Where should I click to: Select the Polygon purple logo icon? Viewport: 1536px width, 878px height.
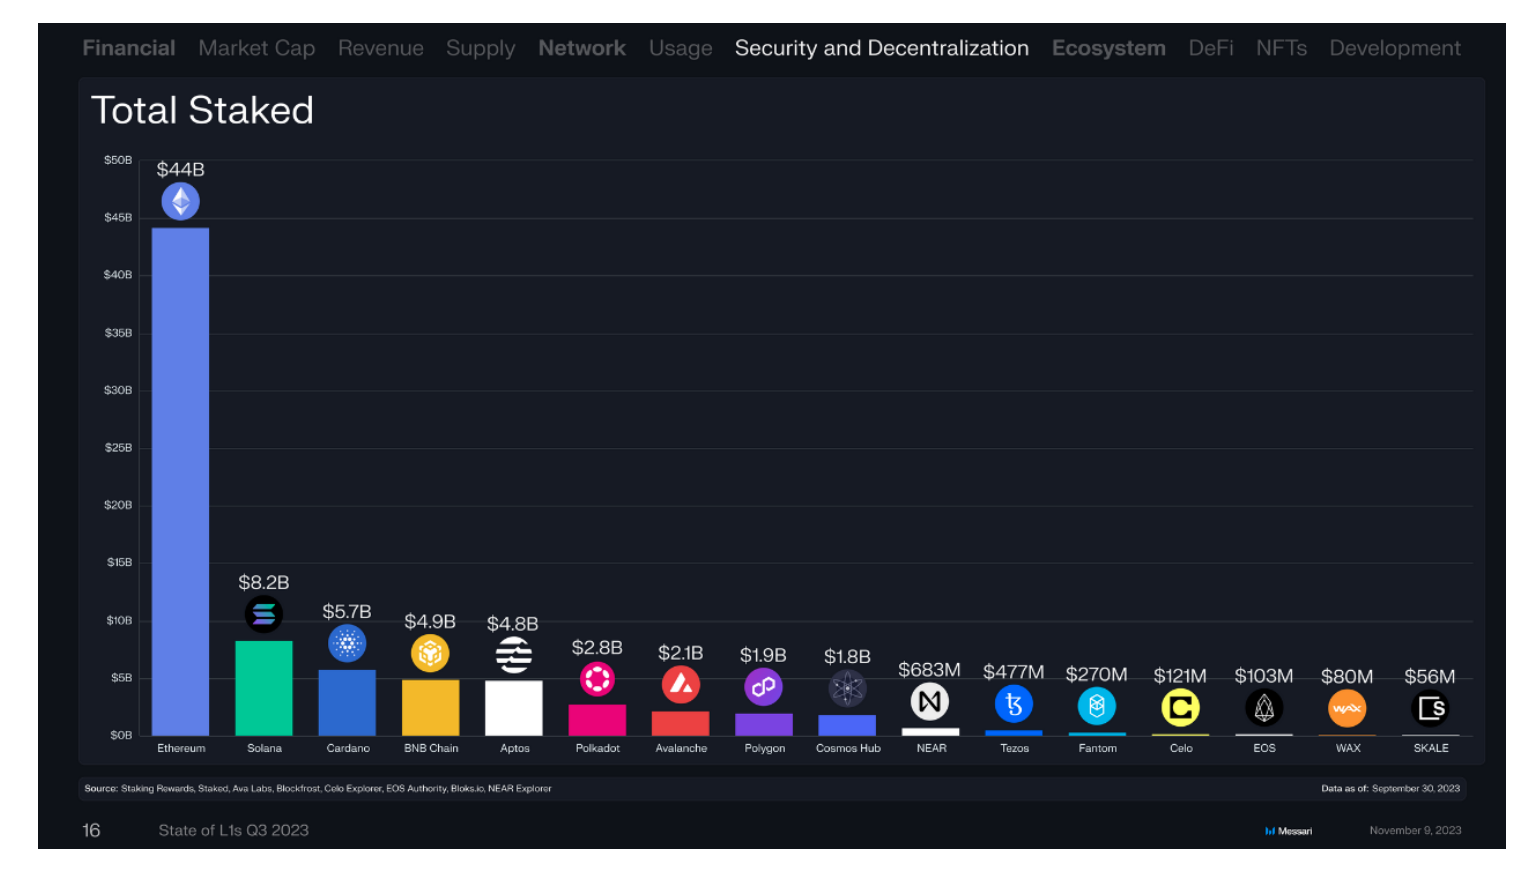(764, 687)
